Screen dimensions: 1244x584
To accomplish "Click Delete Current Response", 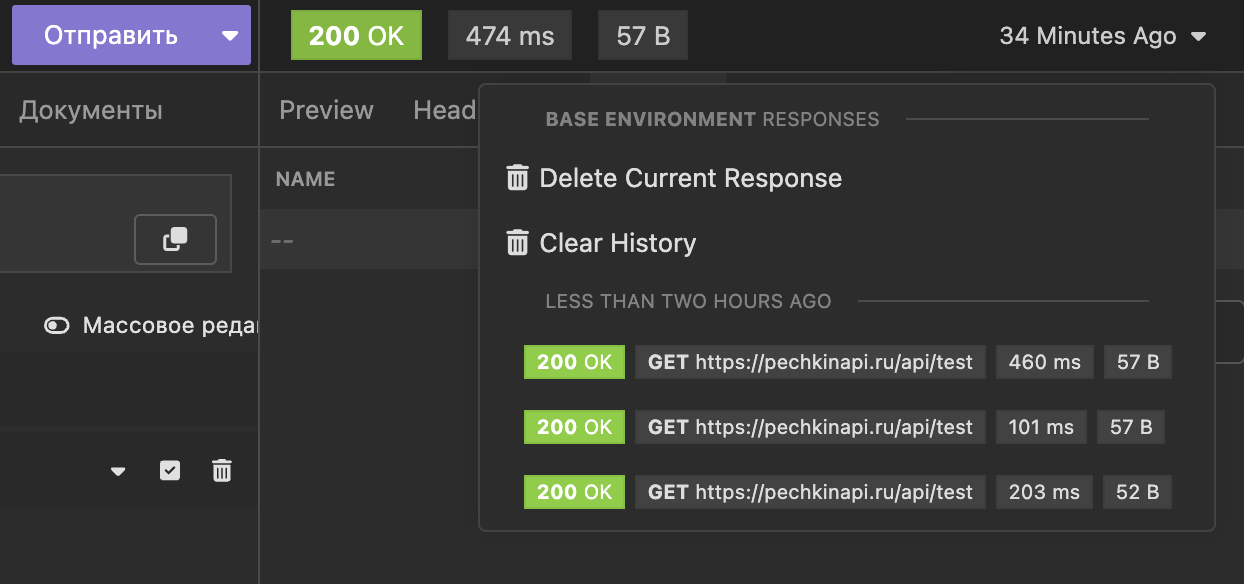I will 689,177.
